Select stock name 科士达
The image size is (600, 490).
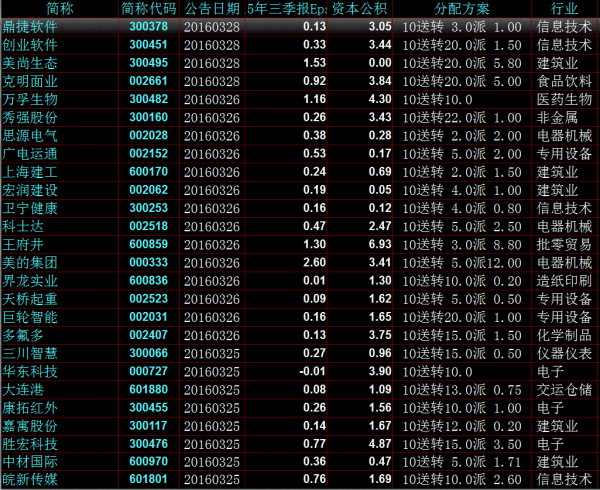tap(23, 226)
